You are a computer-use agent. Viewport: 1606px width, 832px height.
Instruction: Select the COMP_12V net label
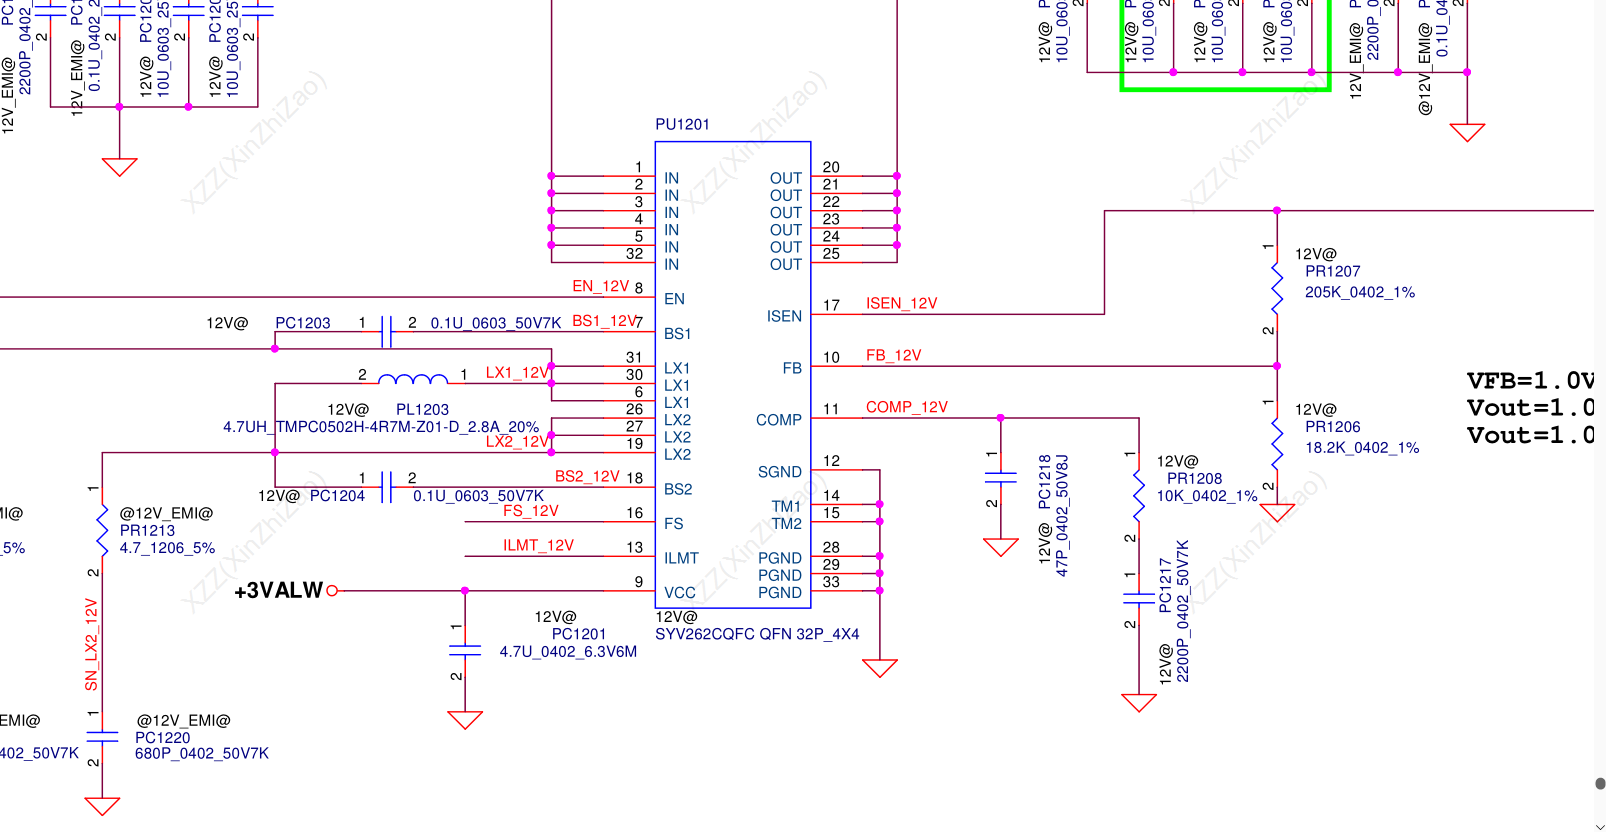[906, 408]
